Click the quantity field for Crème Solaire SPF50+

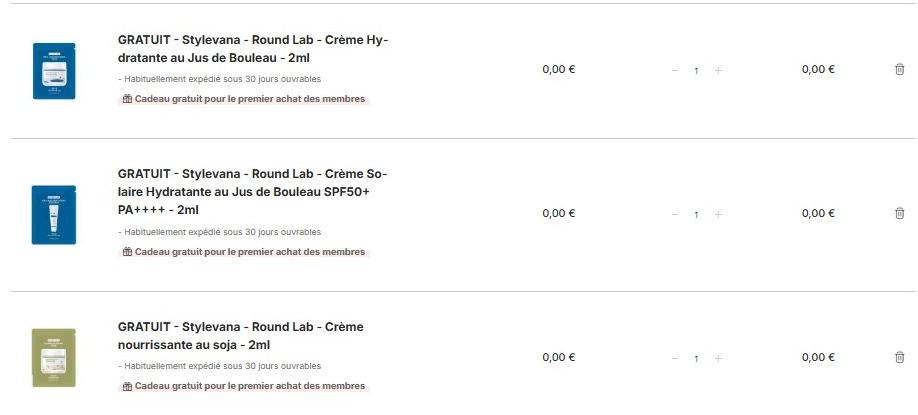[x=696, y=214]
